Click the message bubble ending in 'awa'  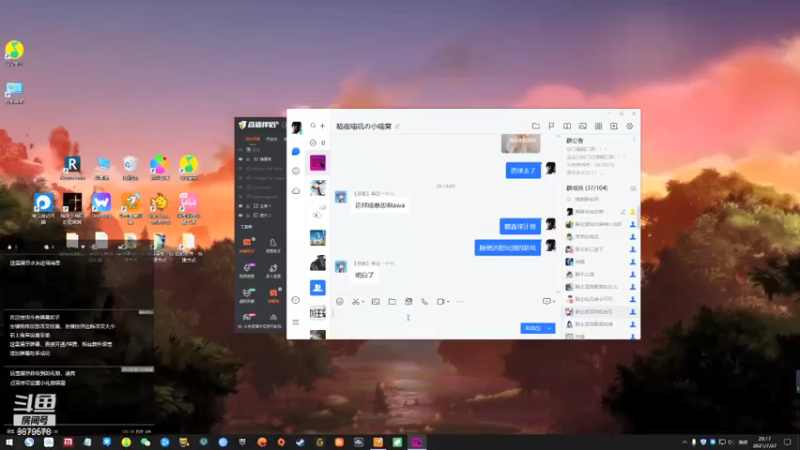[x=380, y=205]
